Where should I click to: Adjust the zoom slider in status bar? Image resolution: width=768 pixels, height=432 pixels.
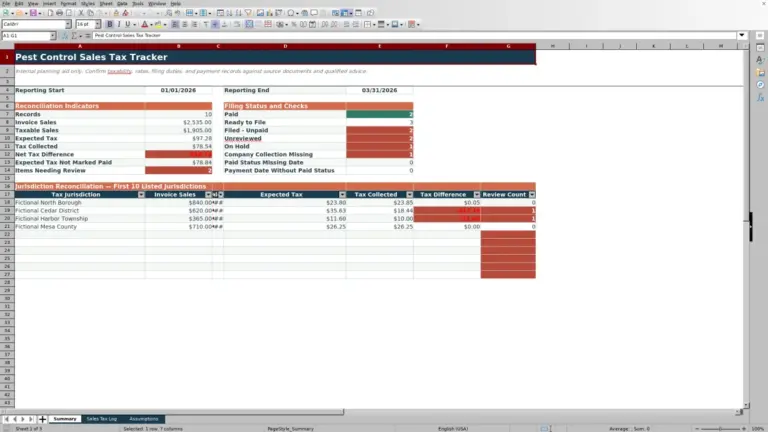pos(720,429)
